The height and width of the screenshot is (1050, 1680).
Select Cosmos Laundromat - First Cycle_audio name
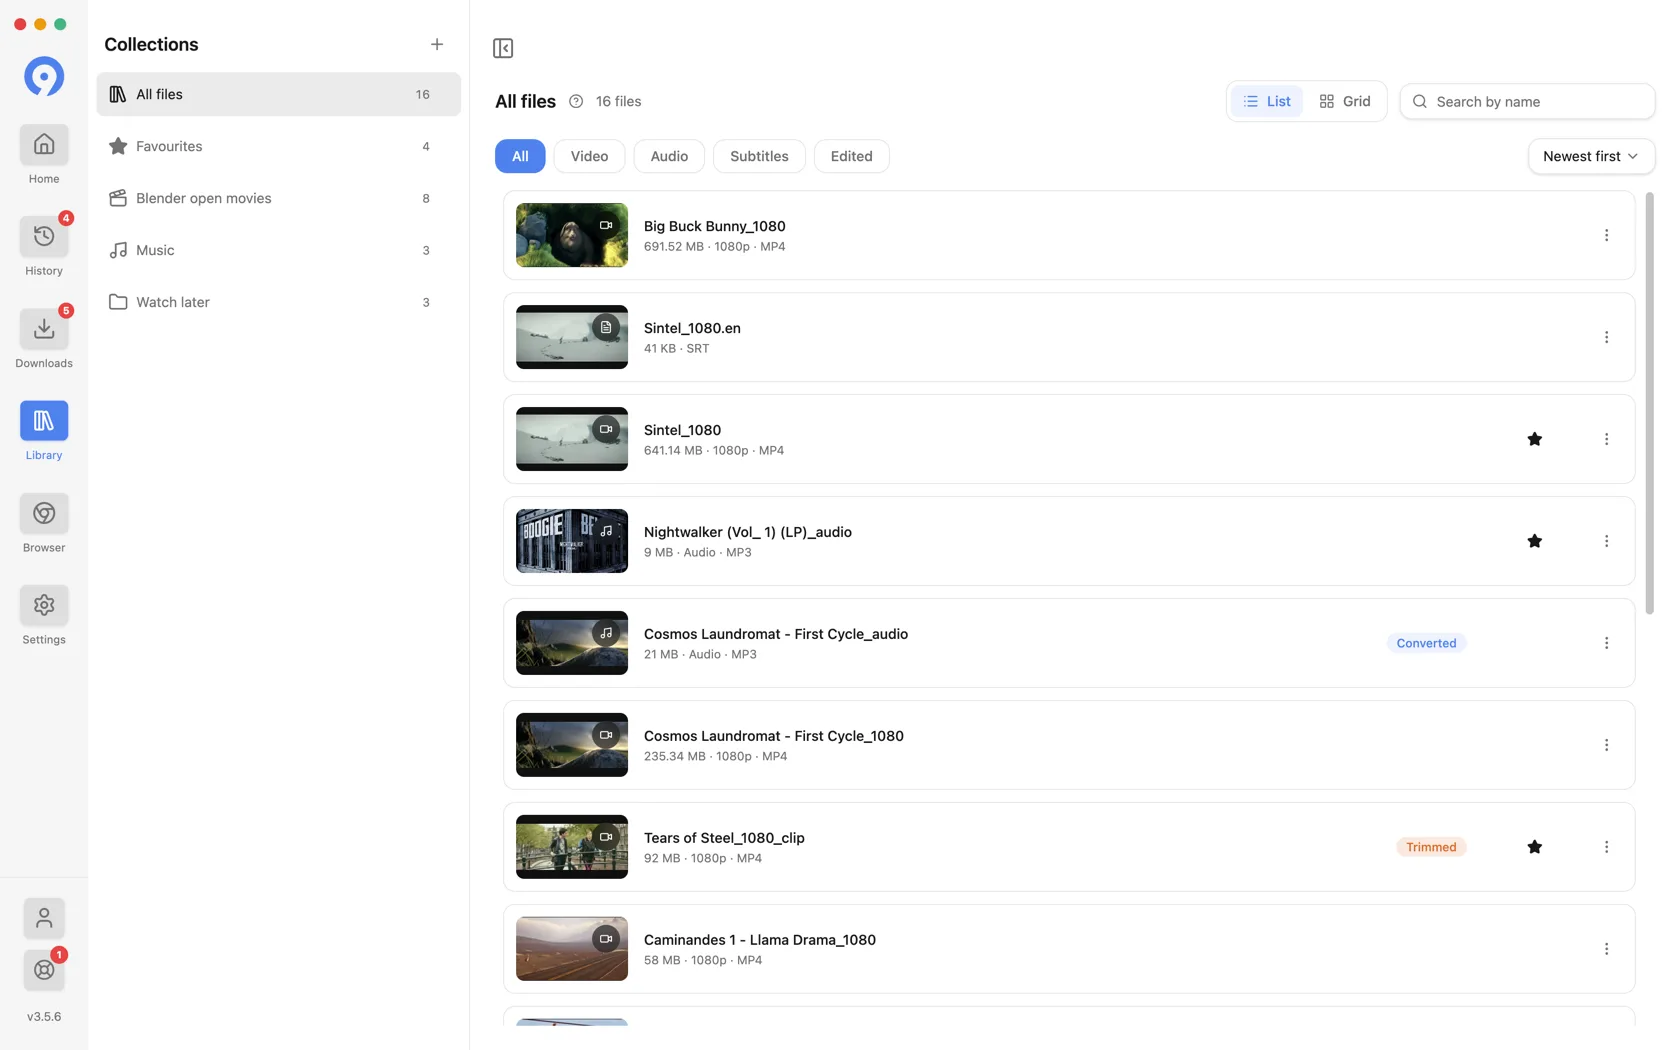point(776,634)
